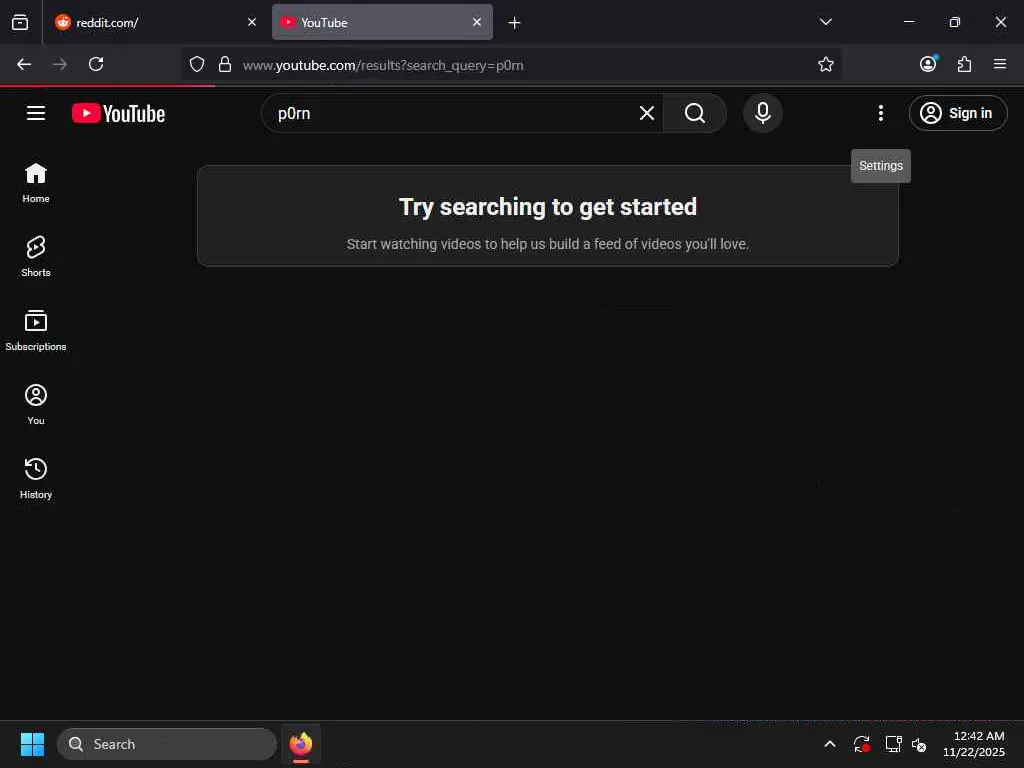Bookmark this page with the star
The width and height of the screenshot is (1024, 768).
[825, 64]
